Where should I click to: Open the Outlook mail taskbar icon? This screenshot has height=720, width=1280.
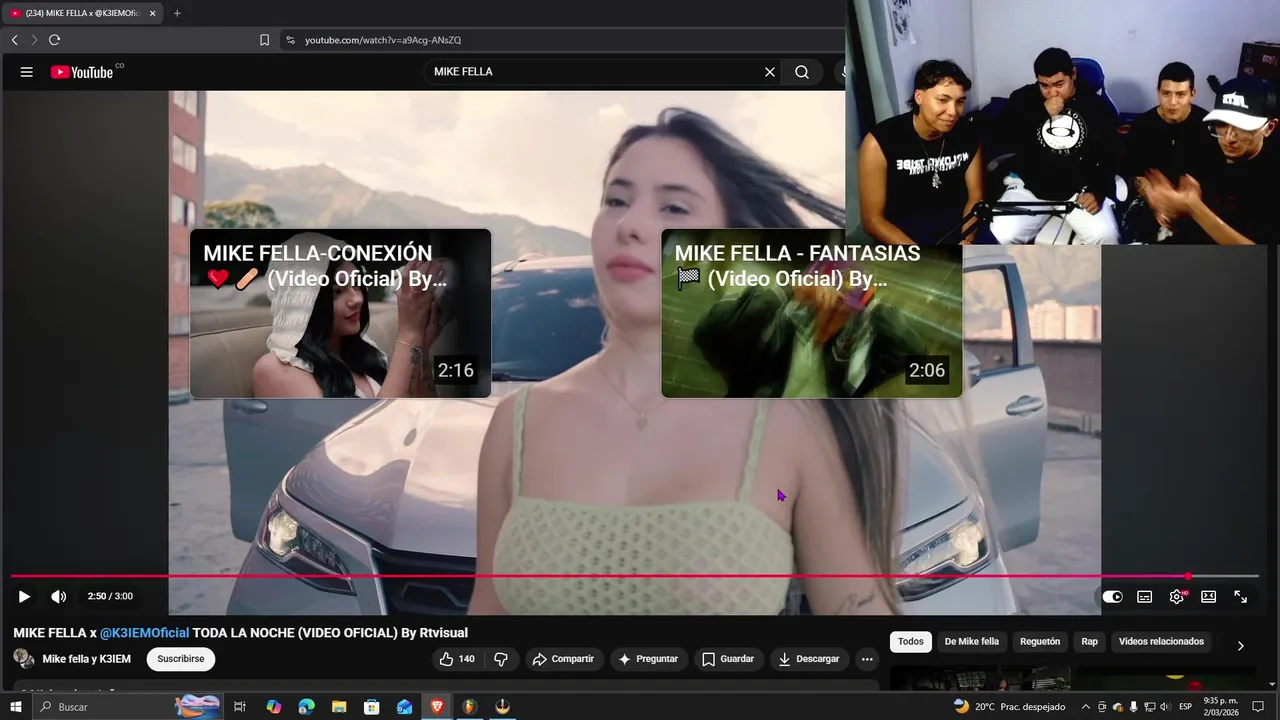[x=404, y=707]
